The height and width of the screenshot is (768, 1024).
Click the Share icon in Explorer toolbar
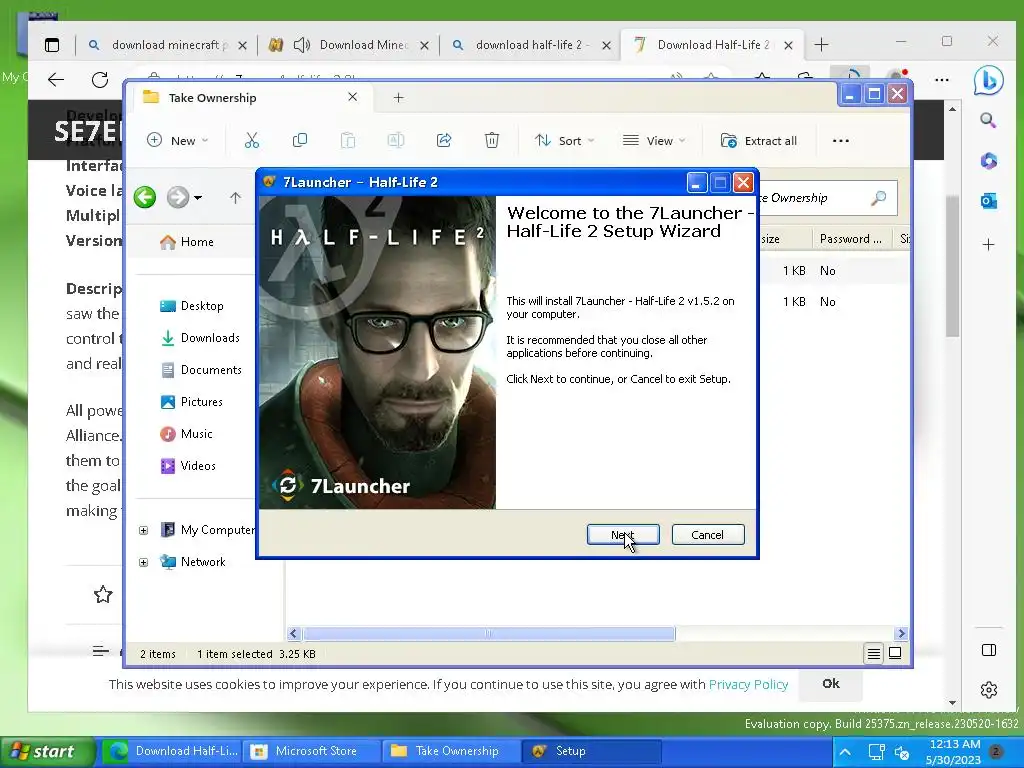[x=444, y=140]
